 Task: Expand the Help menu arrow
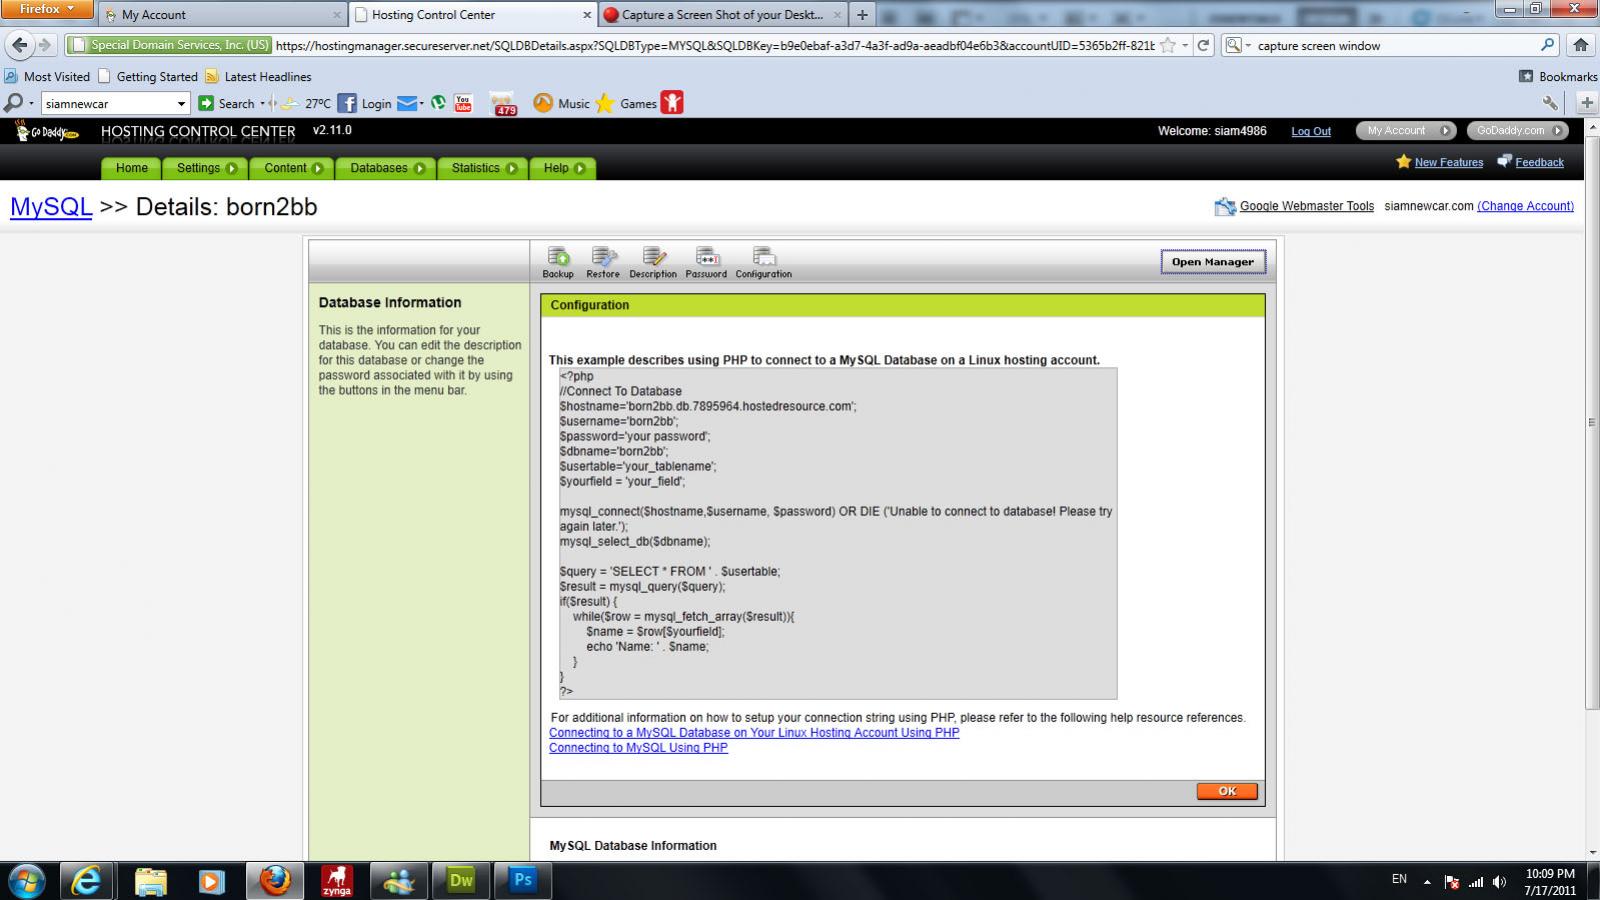coord(580,168)
